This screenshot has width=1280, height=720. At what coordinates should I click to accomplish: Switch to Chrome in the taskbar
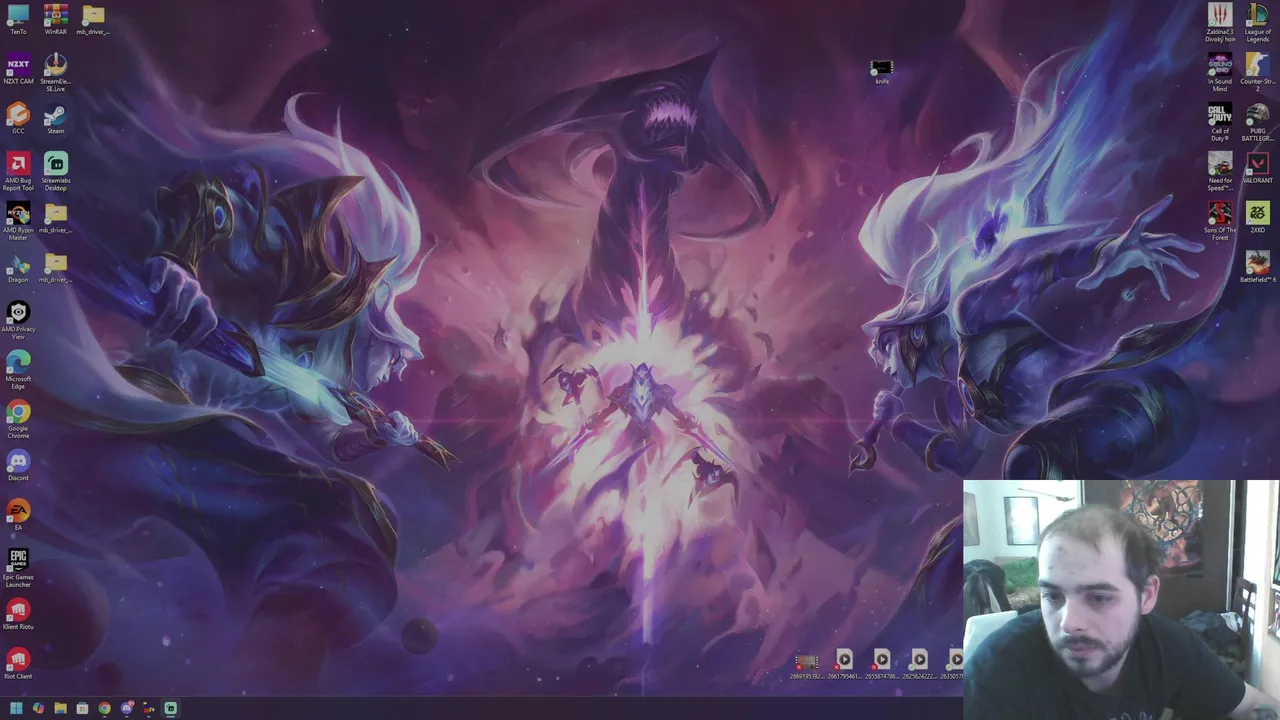tap(104, 709)
